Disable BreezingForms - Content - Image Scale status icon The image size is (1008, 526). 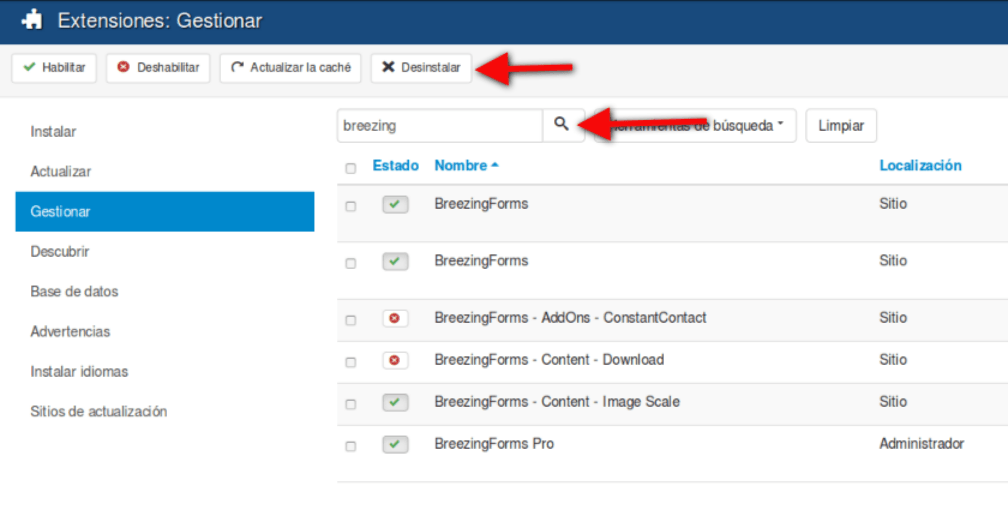[x=395, y=403]
